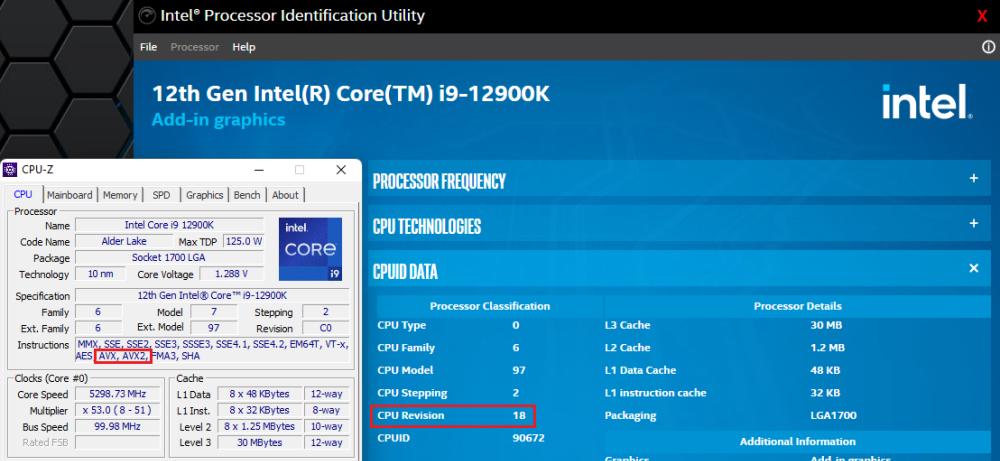Screen dimensions: 1000x461
Task: Click the Core Speed value 5298.73 MHz
Action: (x=118, y=394)
